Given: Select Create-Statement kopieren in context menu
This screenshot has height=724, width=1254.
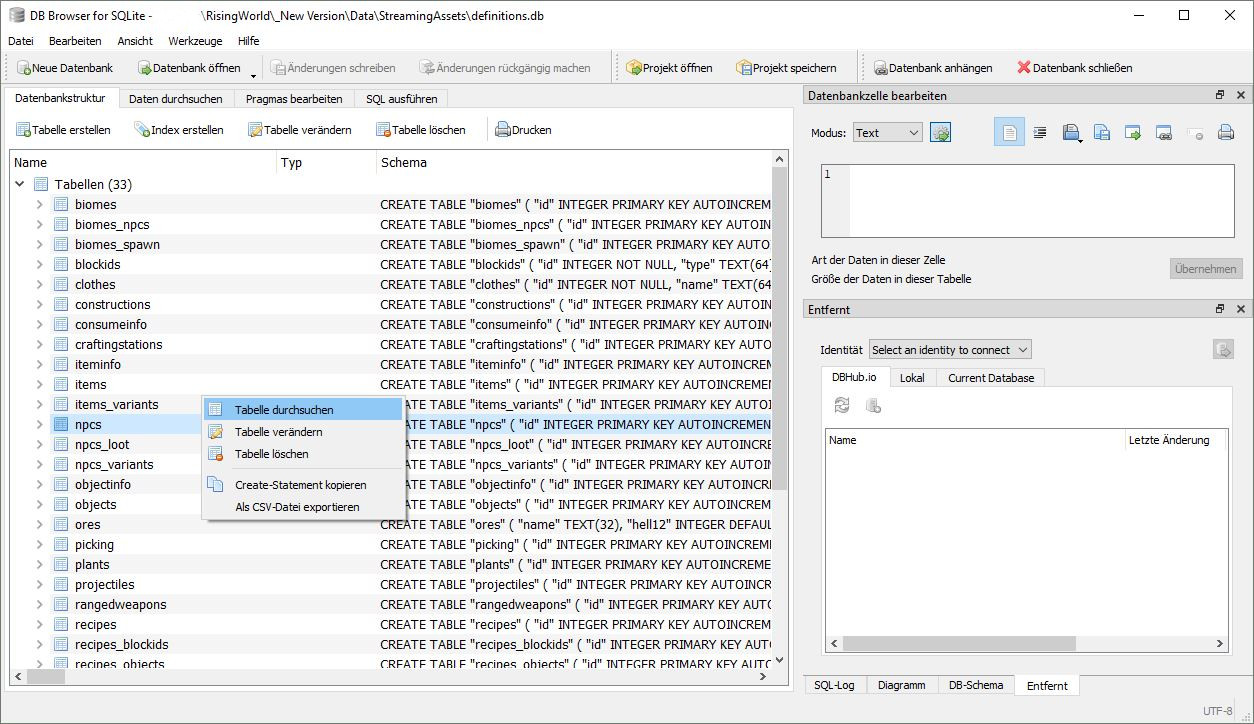Looking at the screenshot, I should 303,484.
